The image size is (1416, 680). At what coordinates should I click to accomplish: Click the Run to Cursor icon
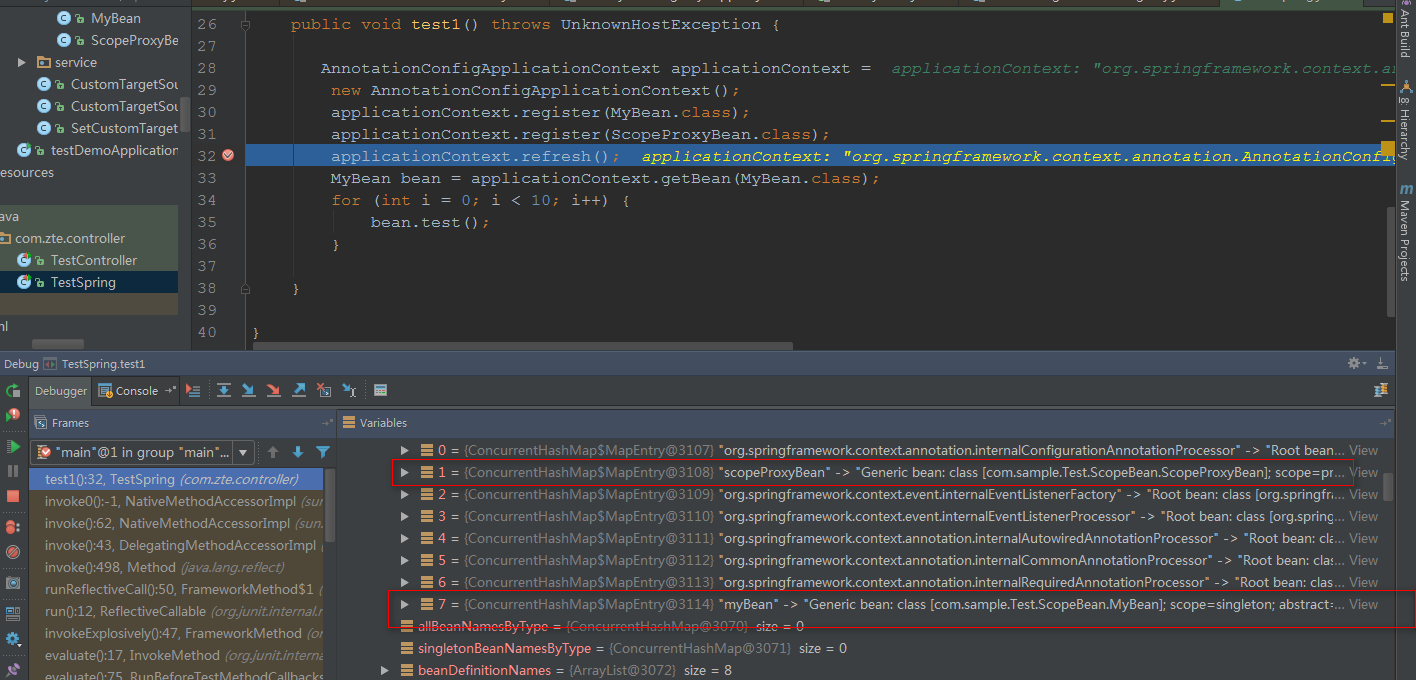click(x=349, y=390)
